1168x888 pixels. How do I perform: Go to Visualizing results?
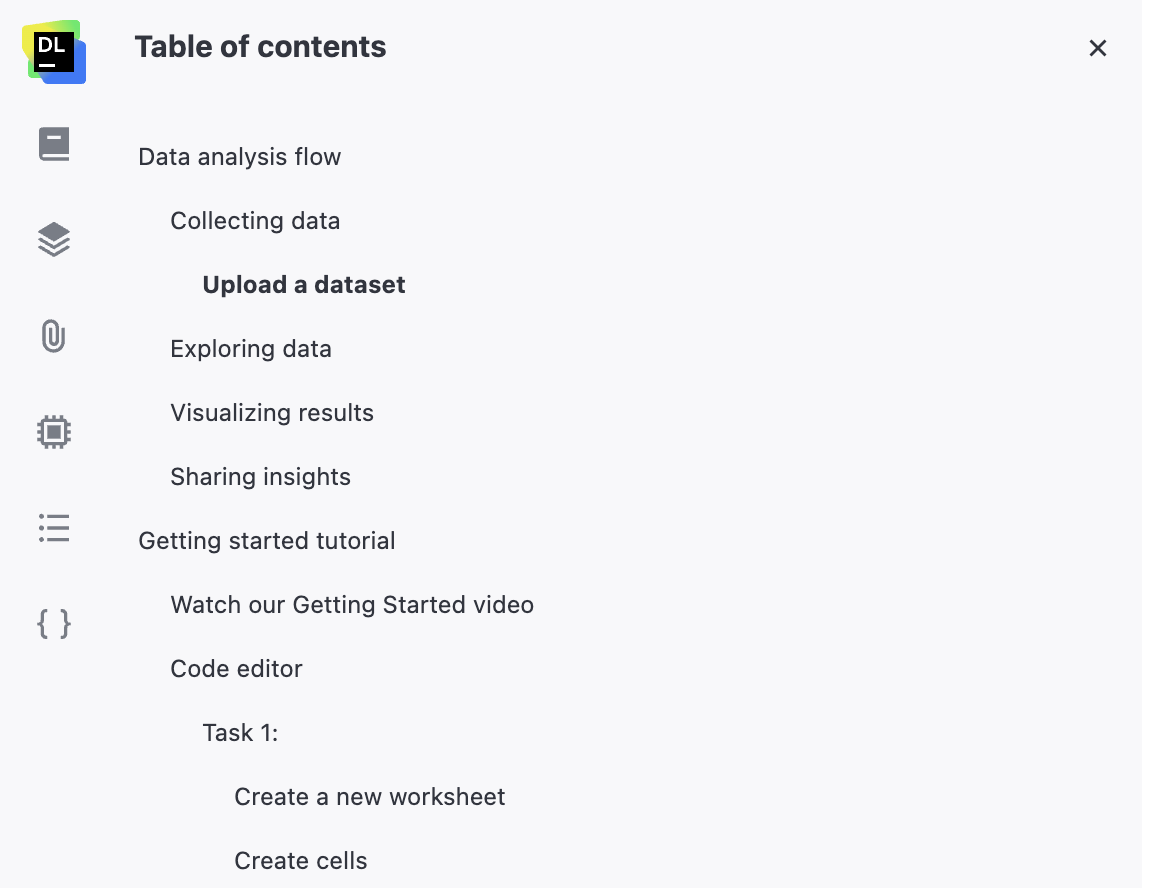[x=271, y=412]
